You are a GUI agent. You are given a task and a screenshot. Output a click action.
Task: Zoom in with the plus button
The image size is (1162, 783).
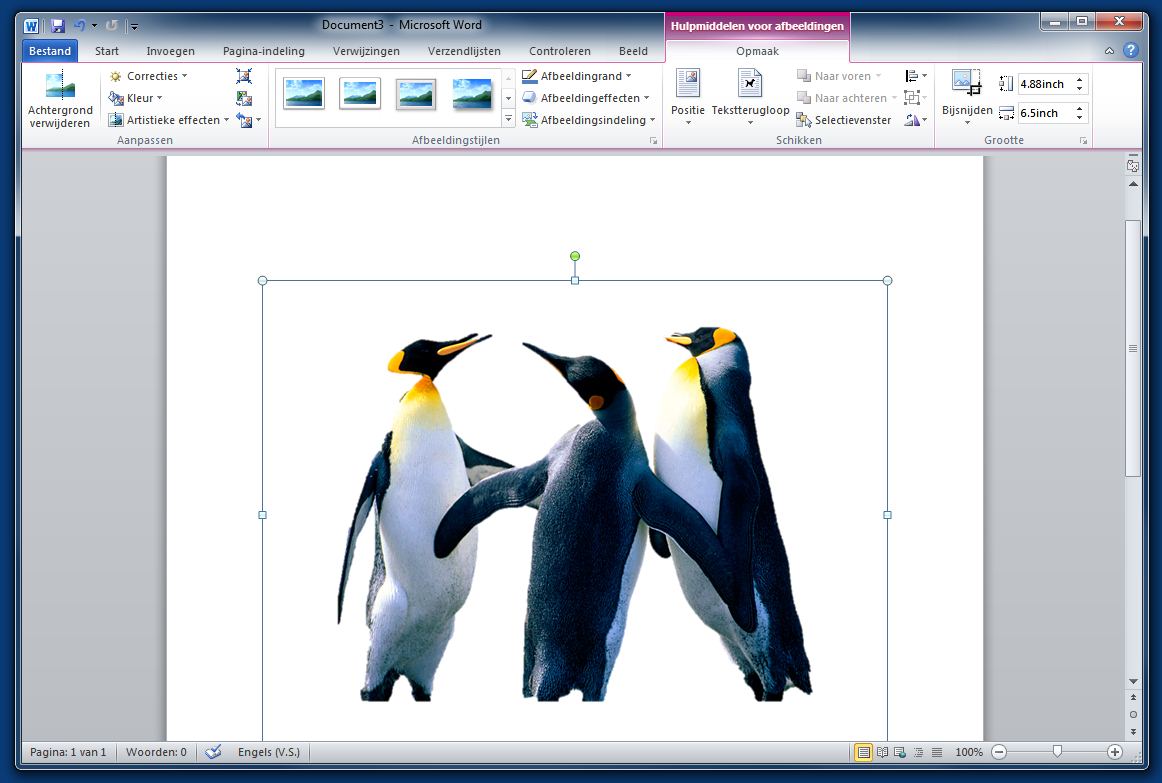tap(1115, 752)
